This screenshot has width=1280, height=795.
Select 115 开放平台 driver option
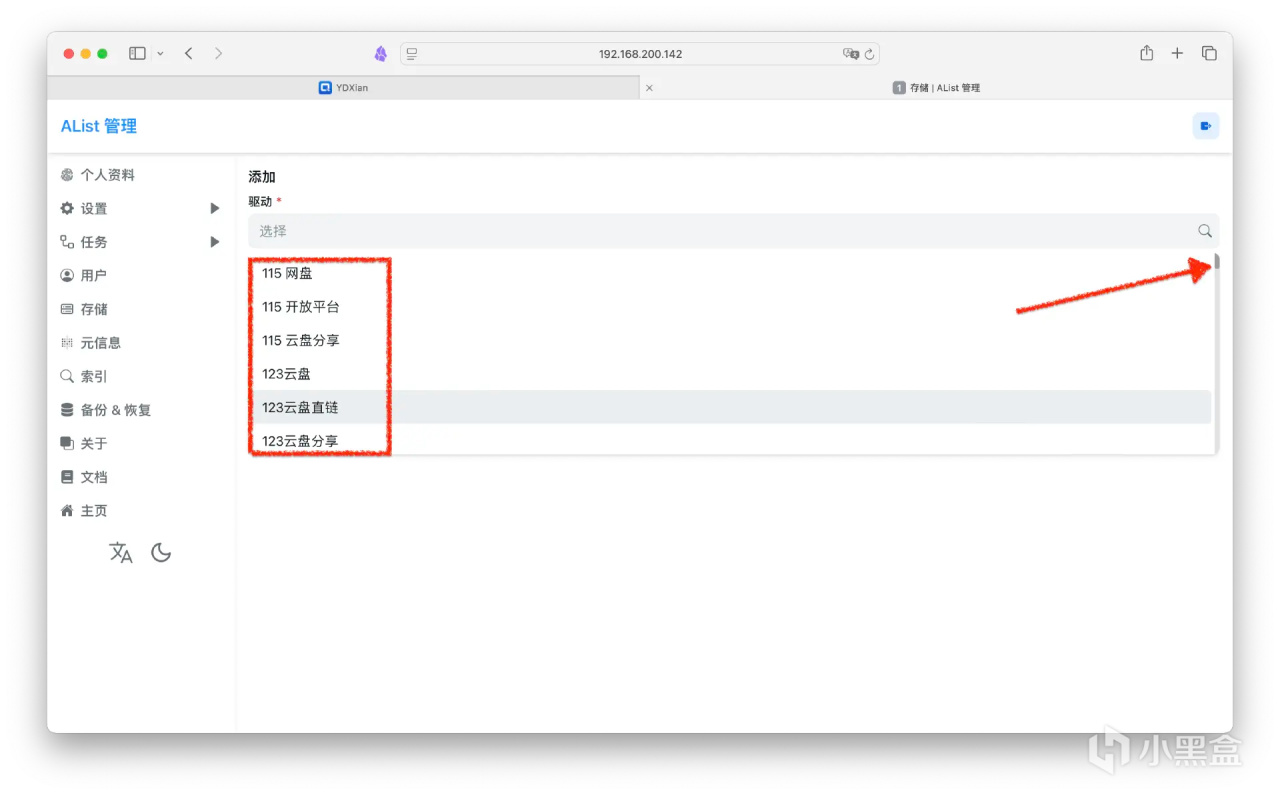pos(732,307)
